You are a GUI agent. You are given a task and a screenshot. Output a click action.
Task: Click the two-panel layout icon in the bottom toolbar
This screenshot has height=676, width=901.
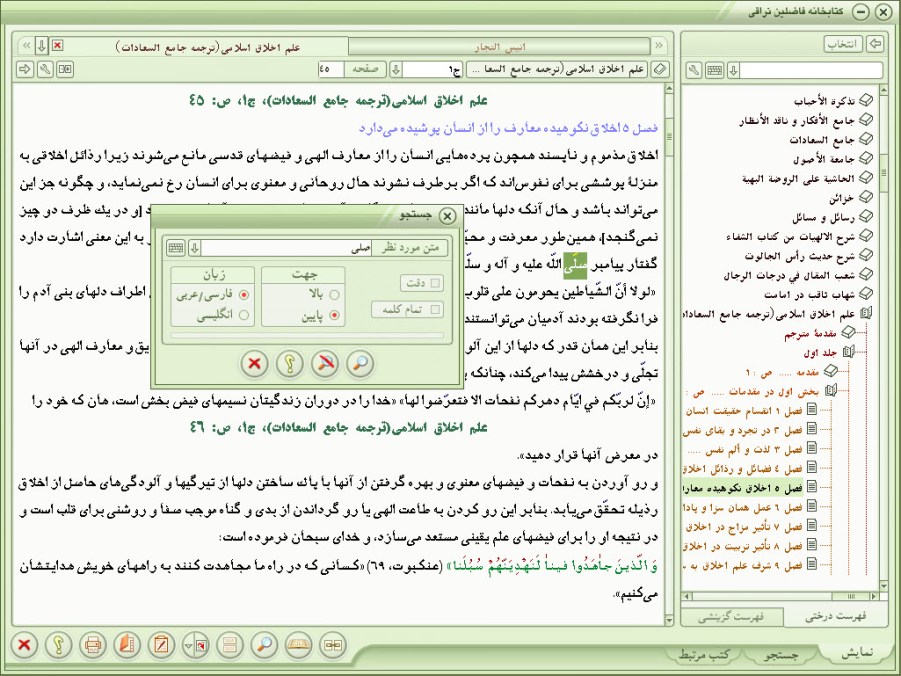pos(230,644)
